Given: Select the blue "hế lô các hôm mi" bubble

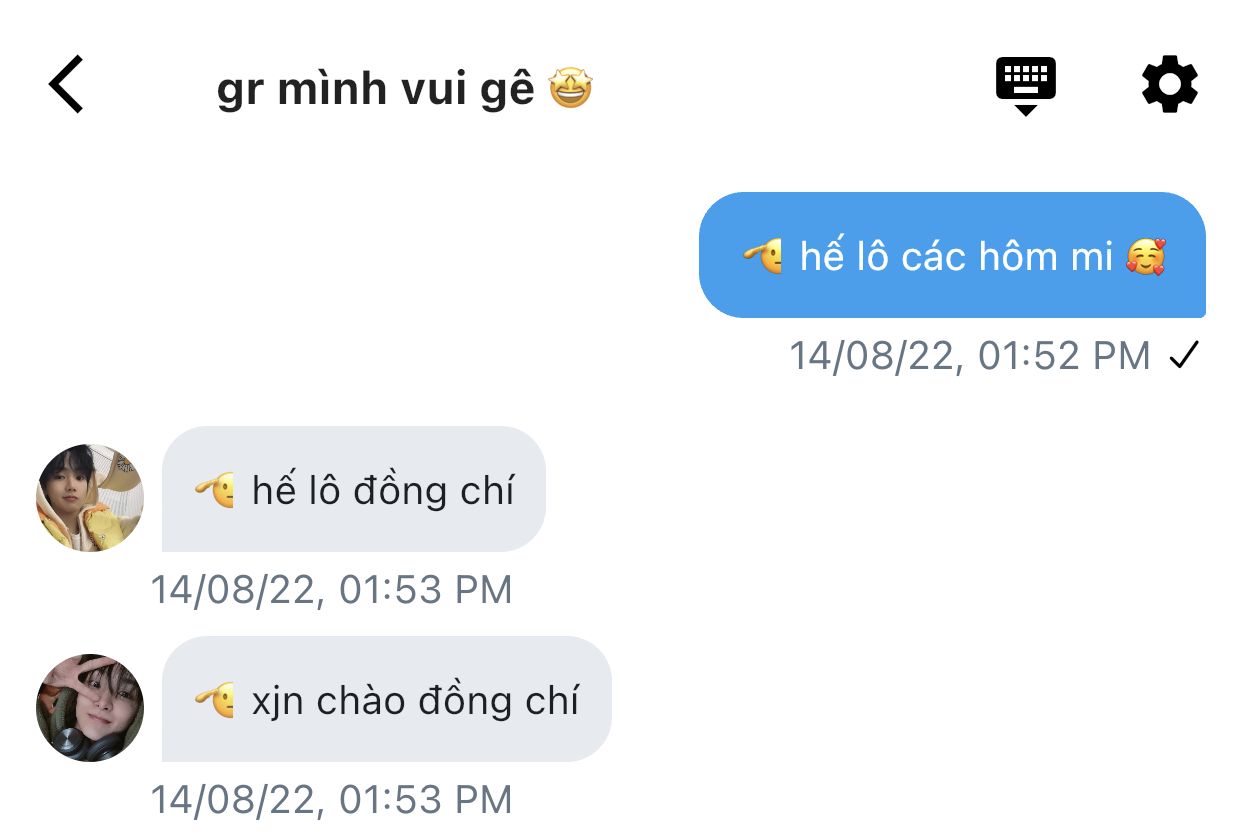Looking at the screenshot, I should tap(952, 255).
